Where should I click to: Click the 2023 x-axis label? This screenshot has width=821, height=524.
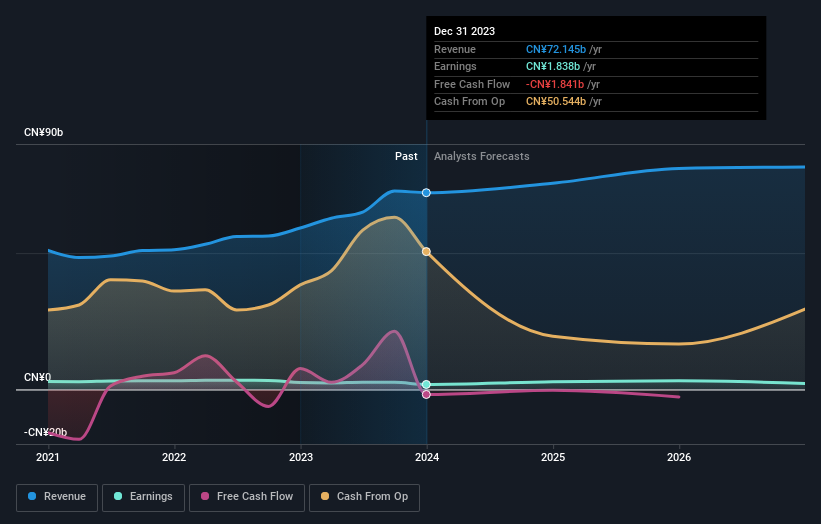[301, 457]
